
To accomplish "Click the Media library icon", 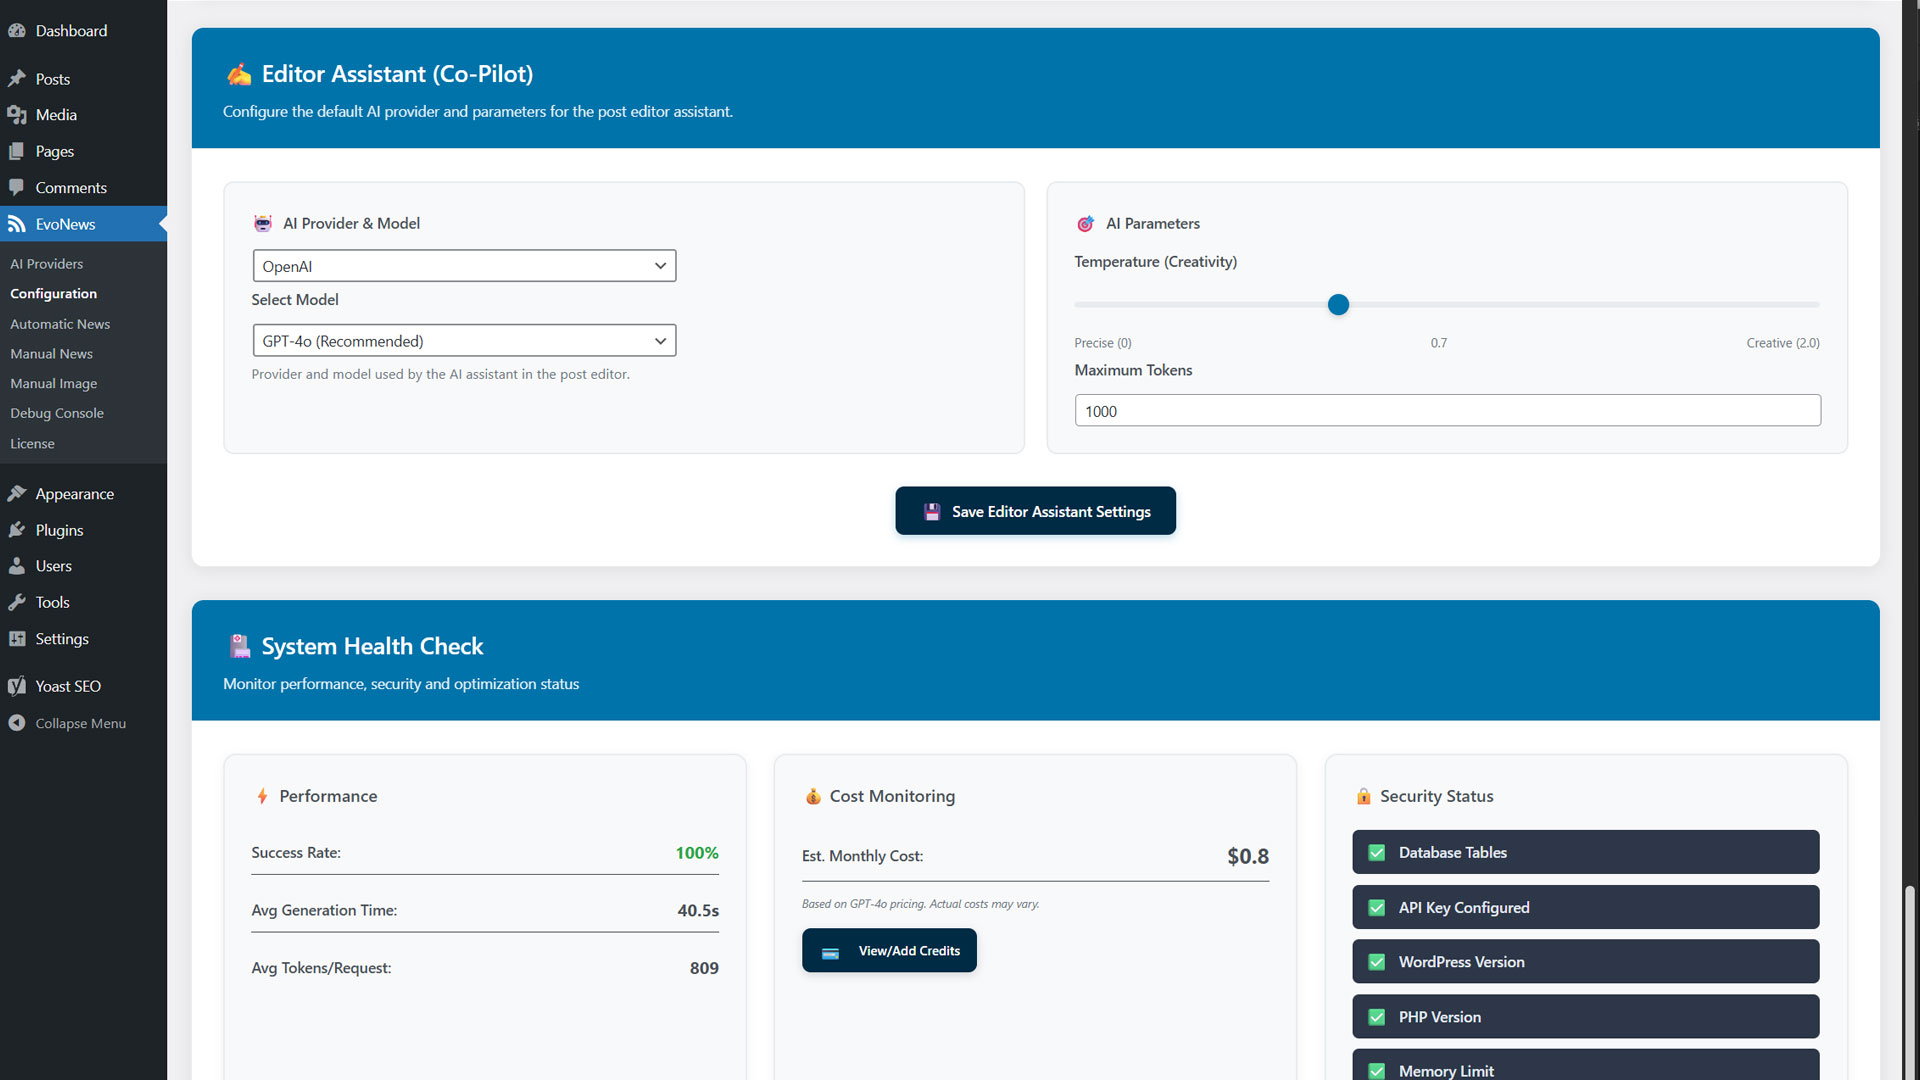I will pos(17,115).
